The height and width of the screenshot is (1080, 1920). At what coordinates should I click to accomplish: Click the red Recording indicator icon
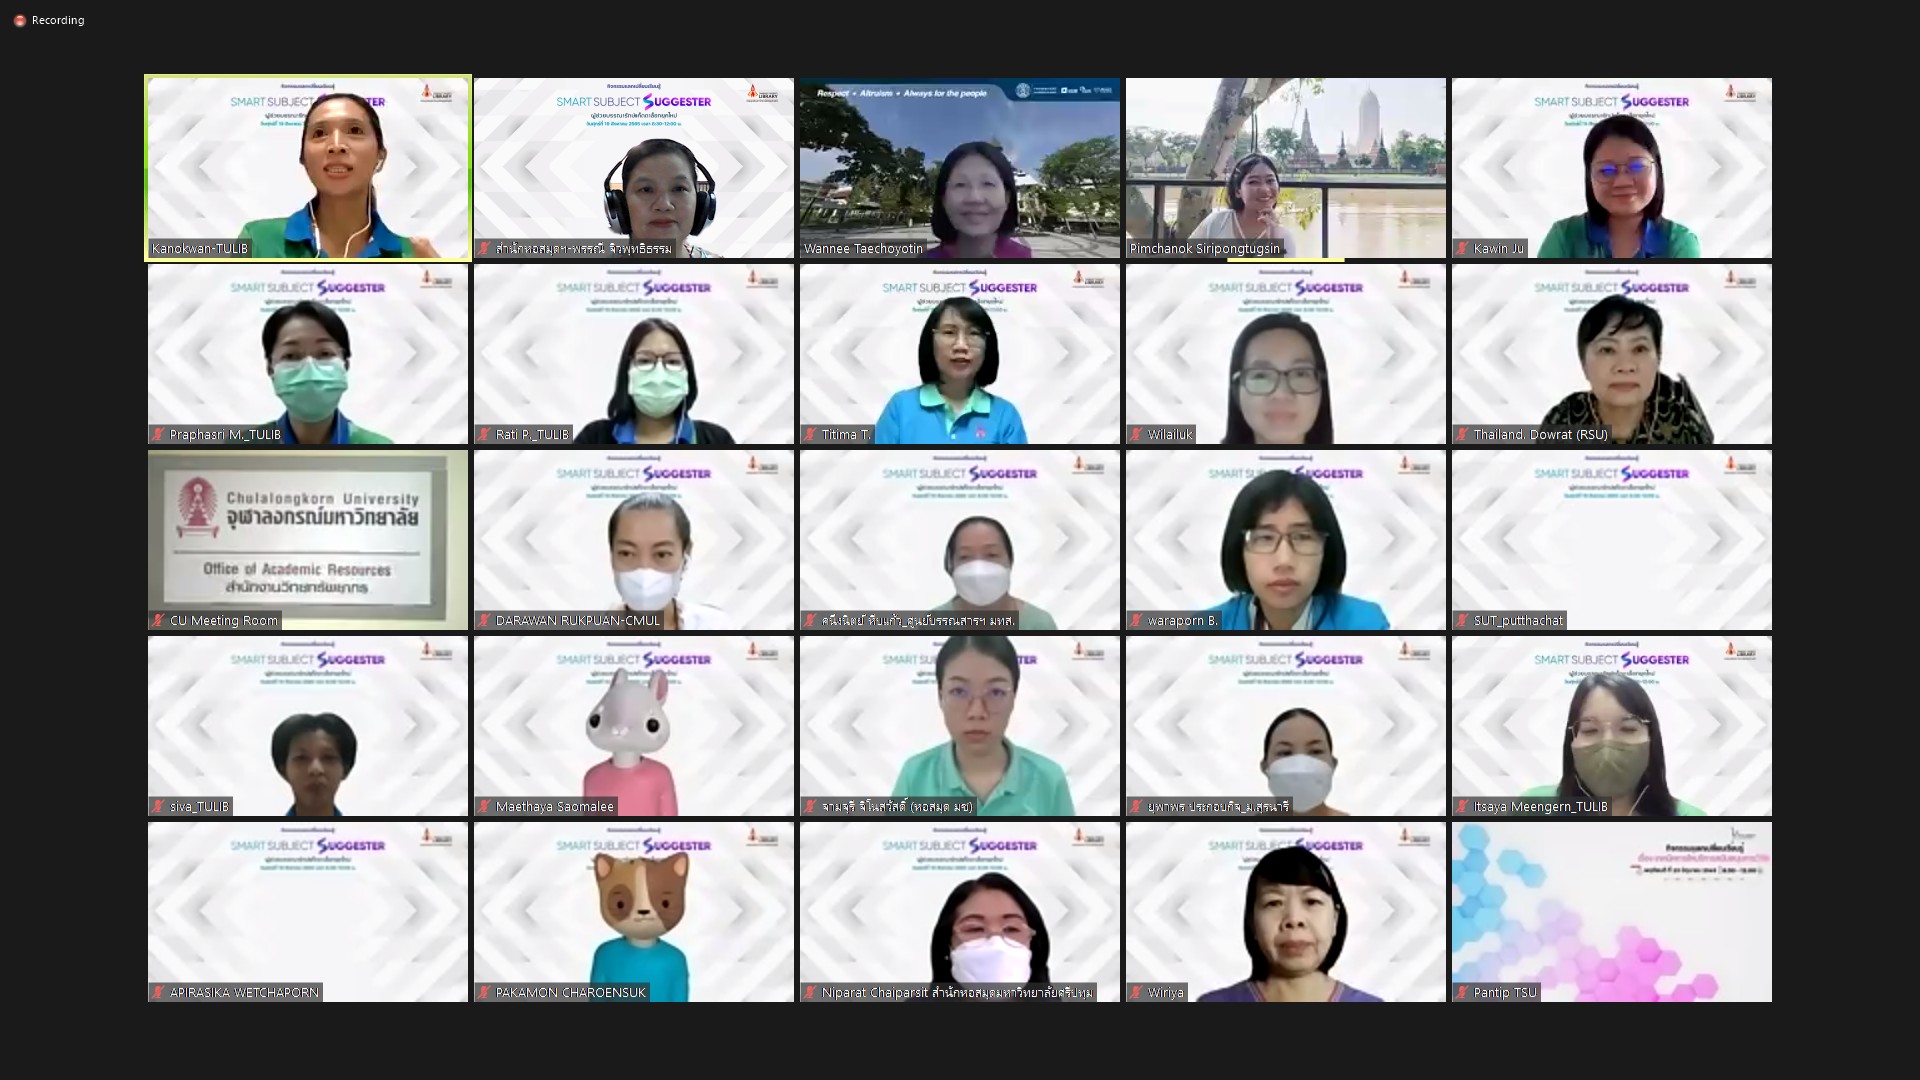coord(19,20)
